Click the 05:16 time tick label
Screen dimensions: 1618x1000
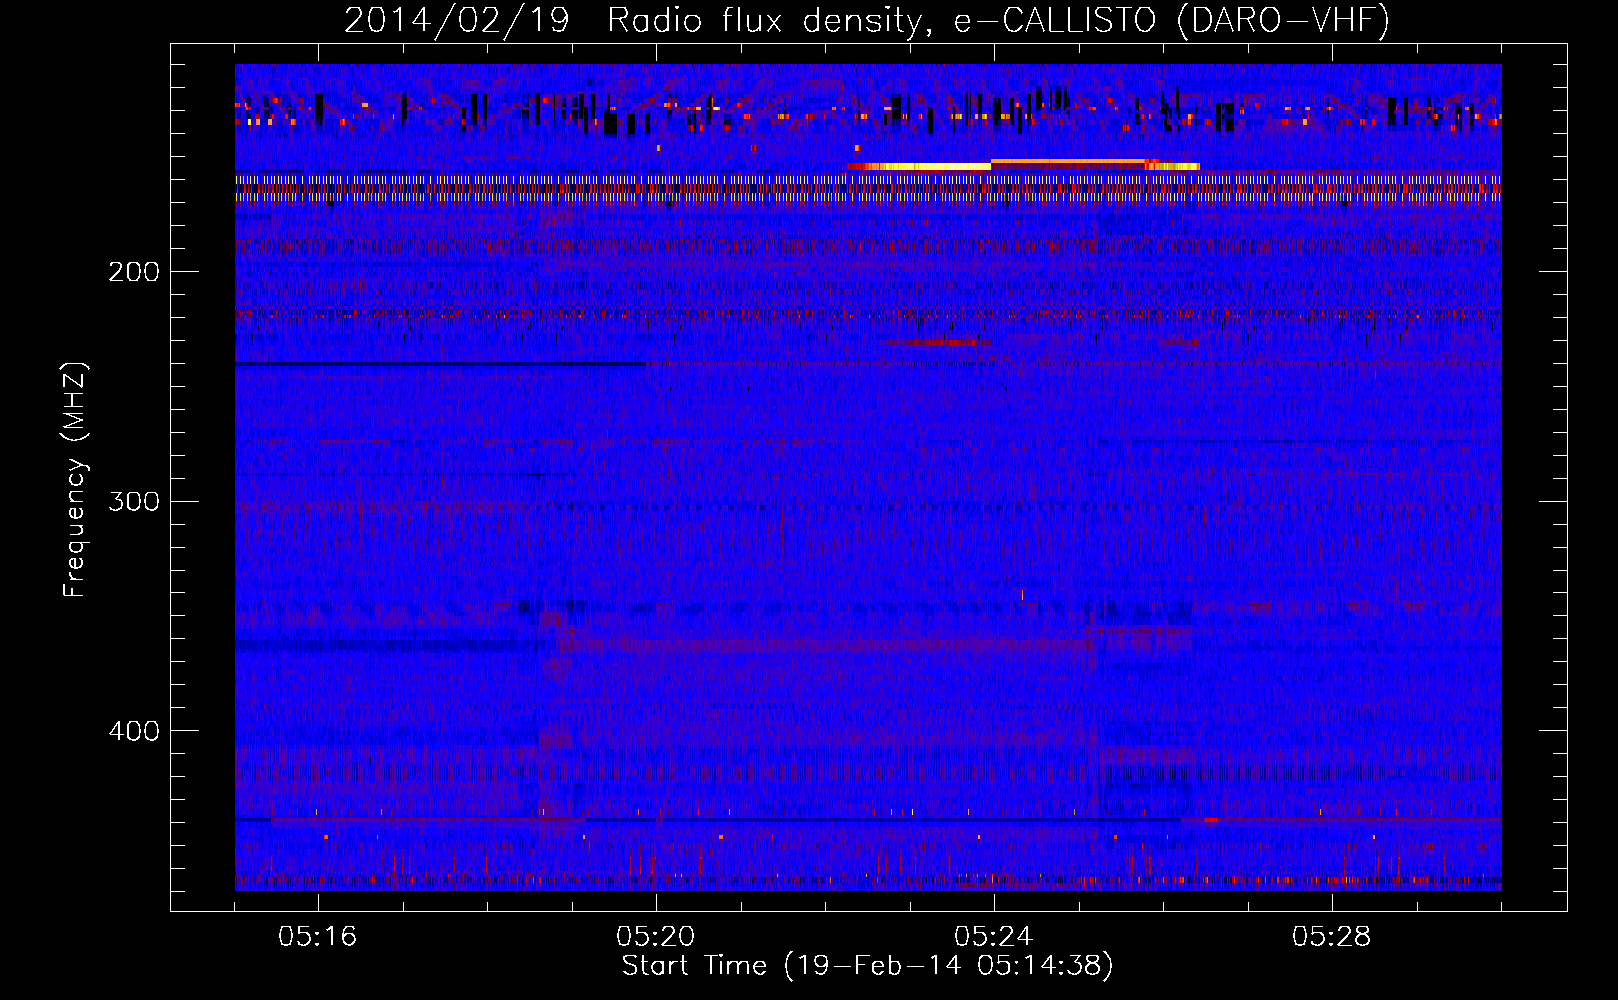click(318, 937)
